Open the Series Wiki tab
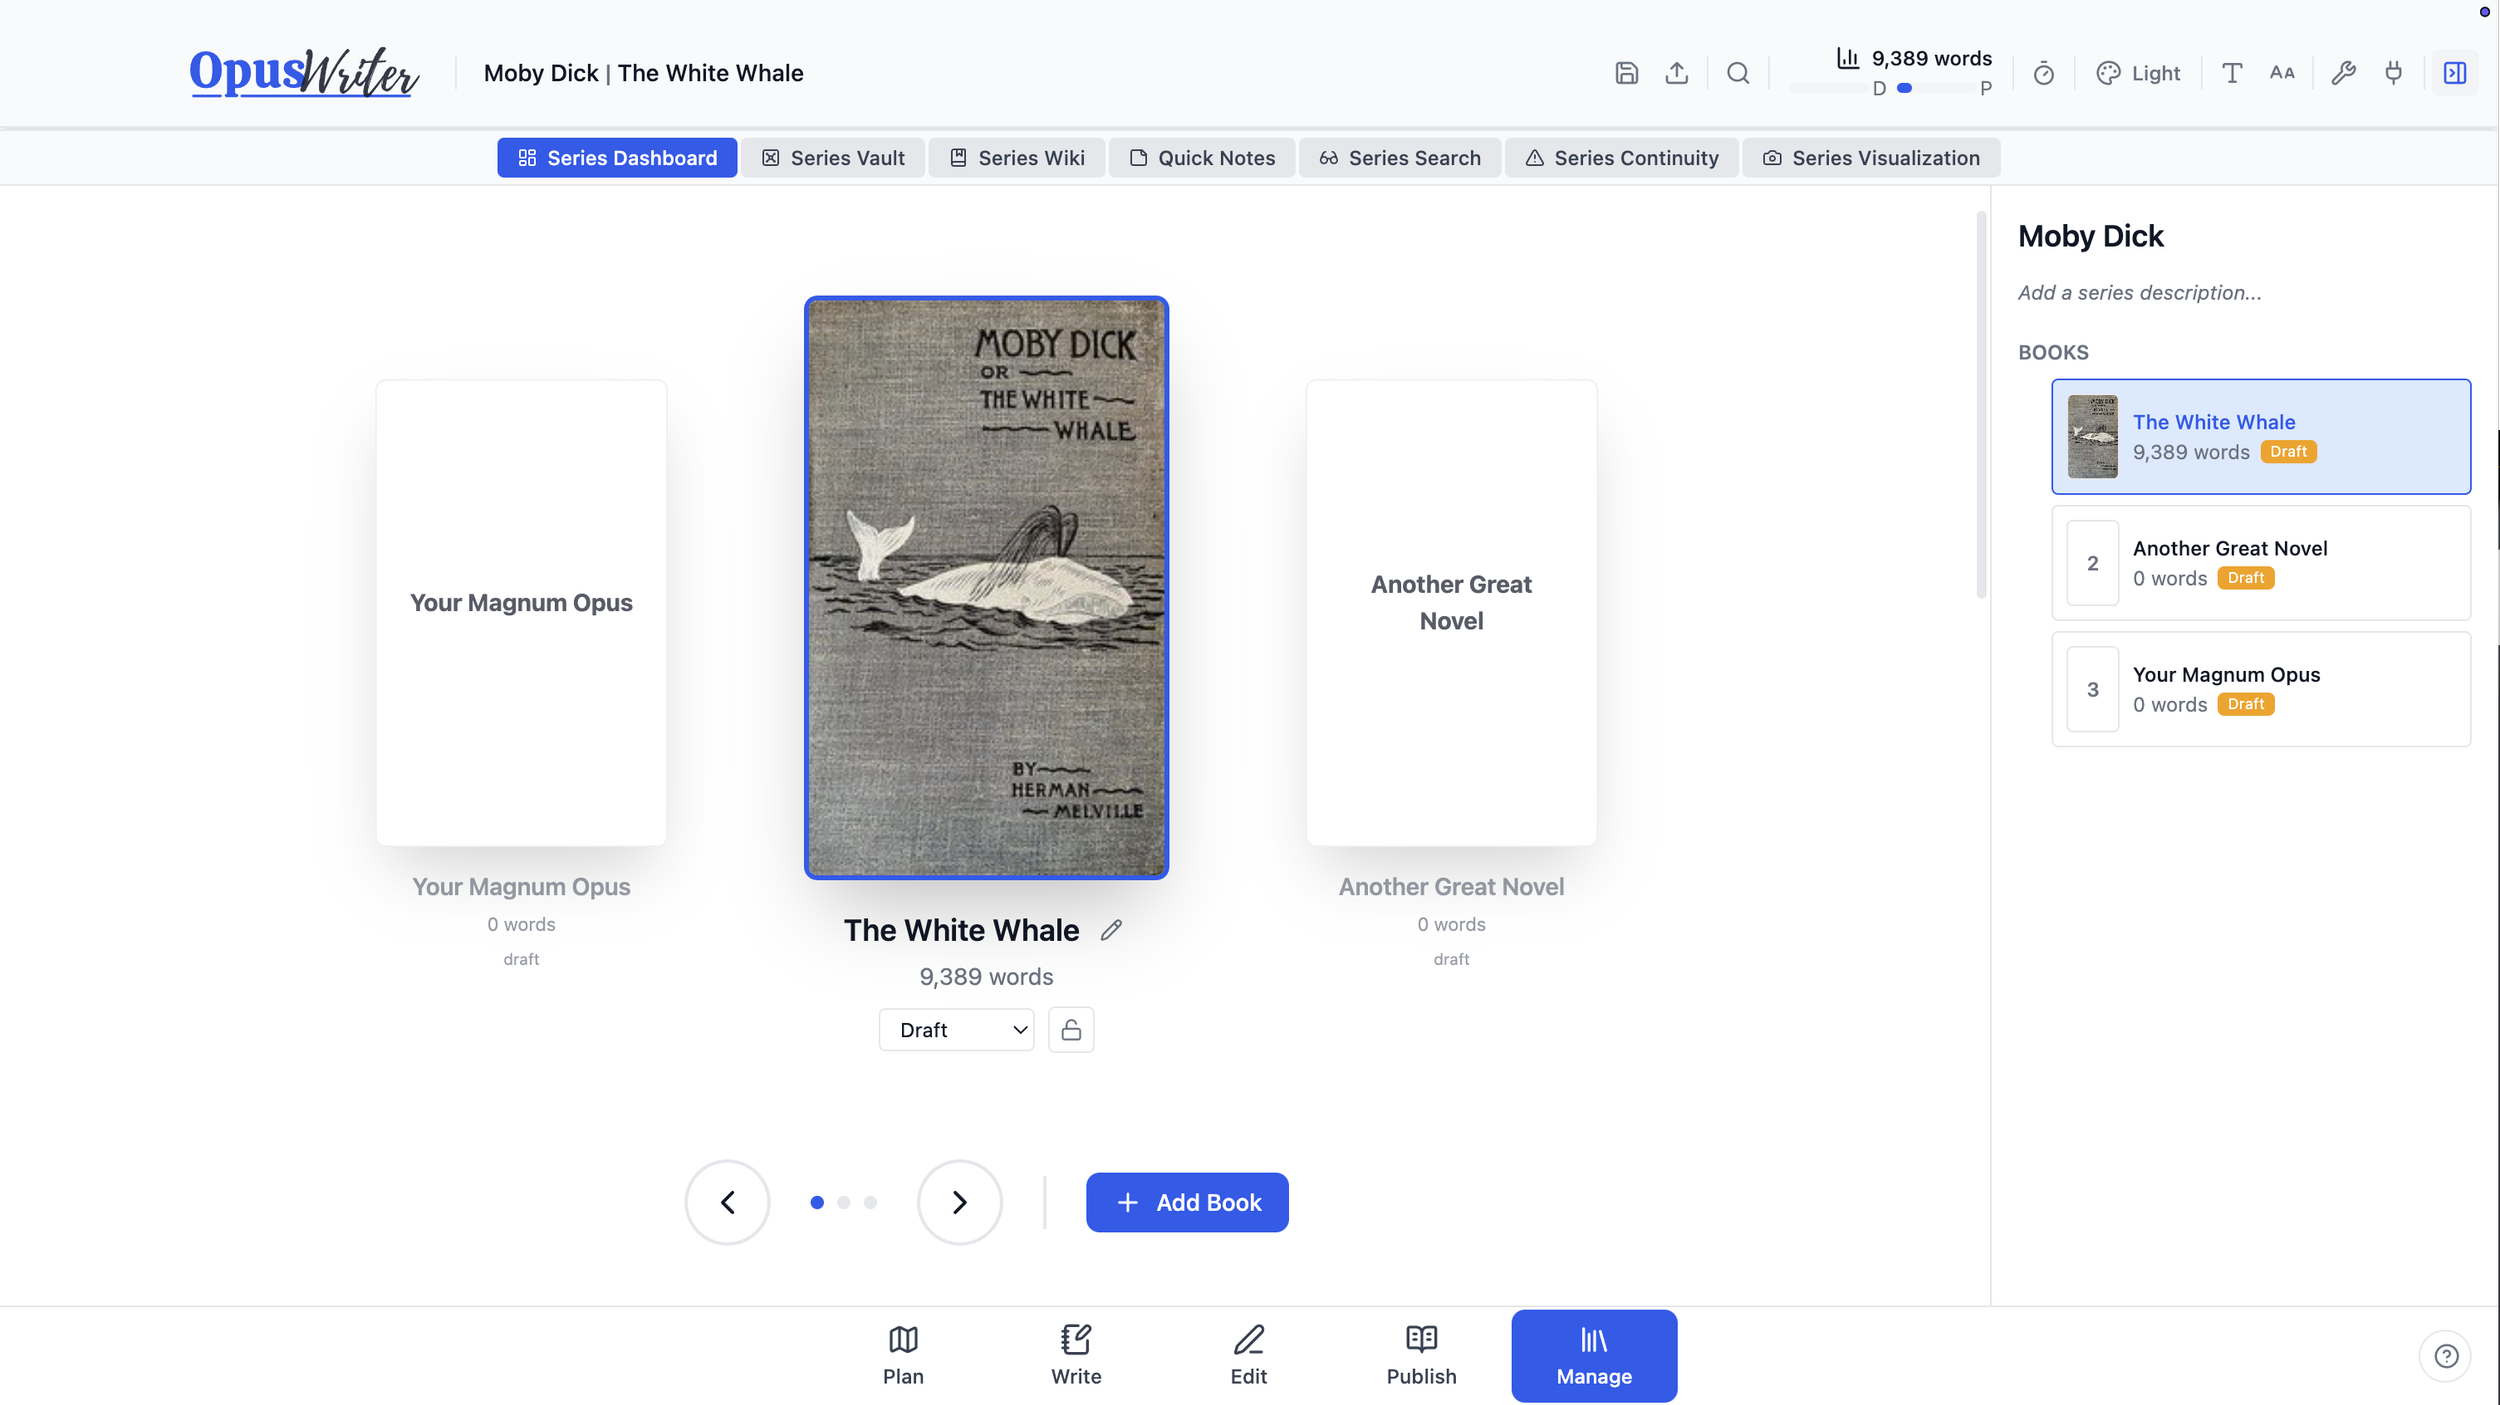Screen dimensions: 2500x1405 pyautogui.click(x=1016, y=158)
